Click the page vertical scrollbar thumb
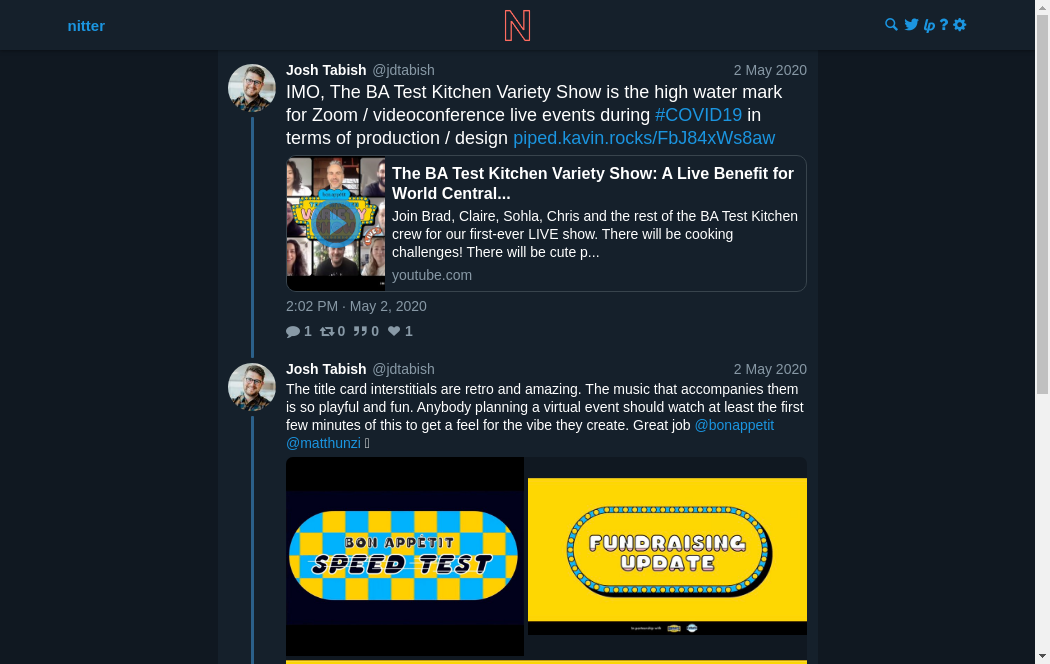 click(1042, 200)
